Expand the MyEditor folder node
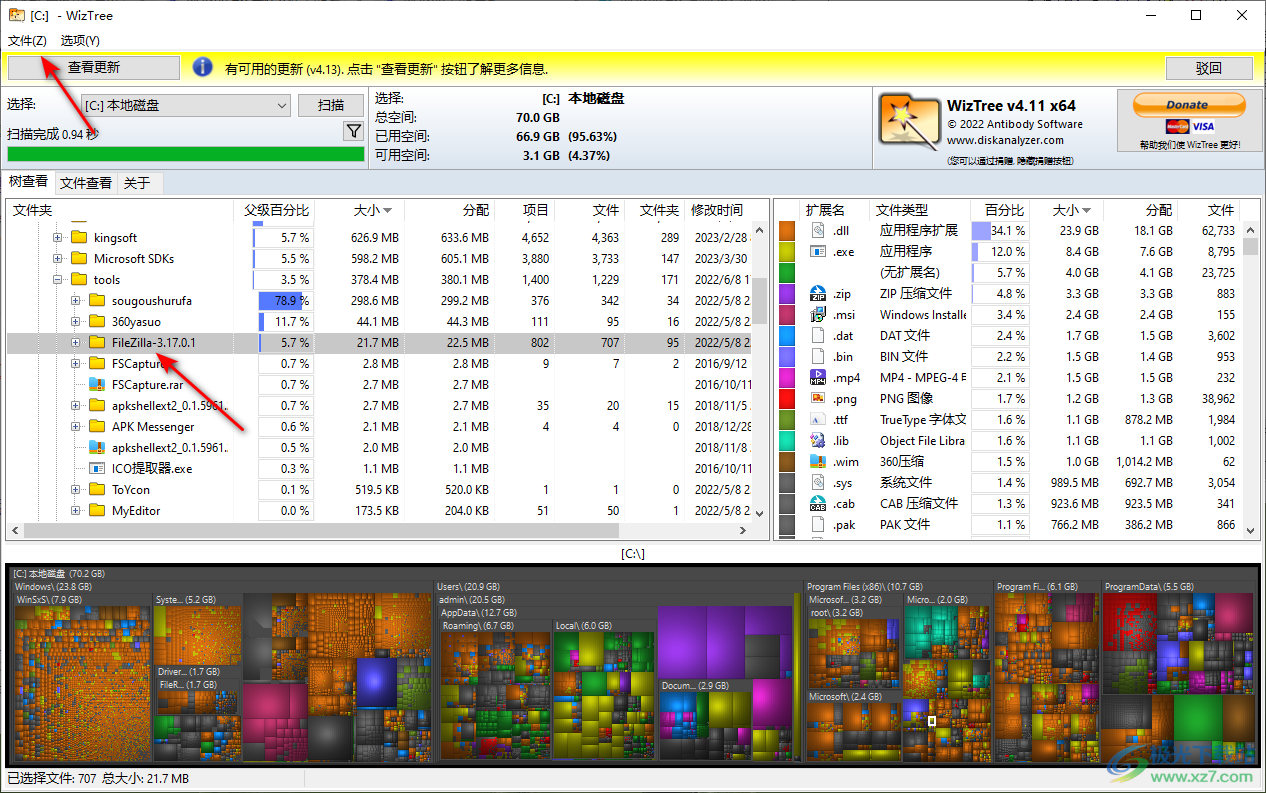This screenshot has width=1266, height=793. click(75, 511)
